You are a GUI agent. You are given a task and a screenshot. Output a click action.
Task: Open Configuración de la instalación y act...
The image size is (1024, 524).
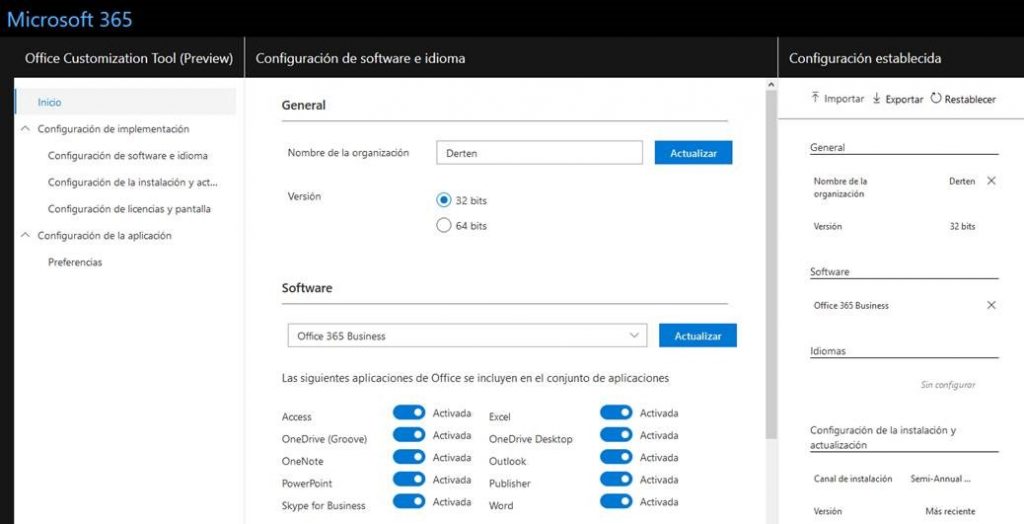click(133, 182)
